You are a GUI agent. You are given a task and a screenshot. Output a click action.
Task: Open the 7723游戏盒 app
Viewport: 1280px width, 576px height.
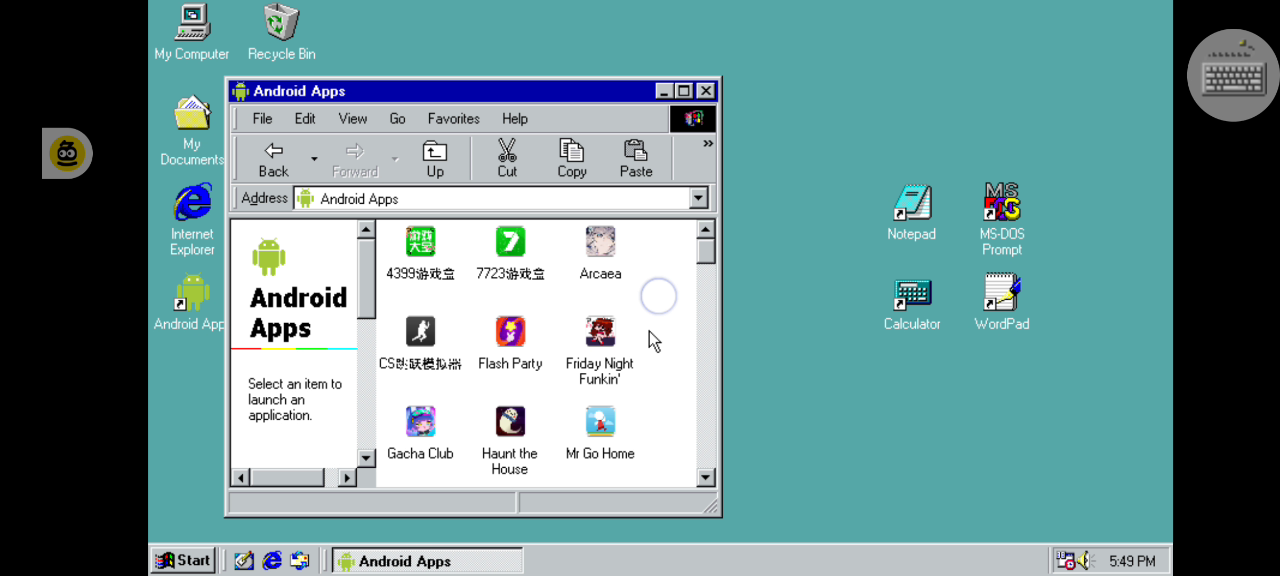point(509,241)
